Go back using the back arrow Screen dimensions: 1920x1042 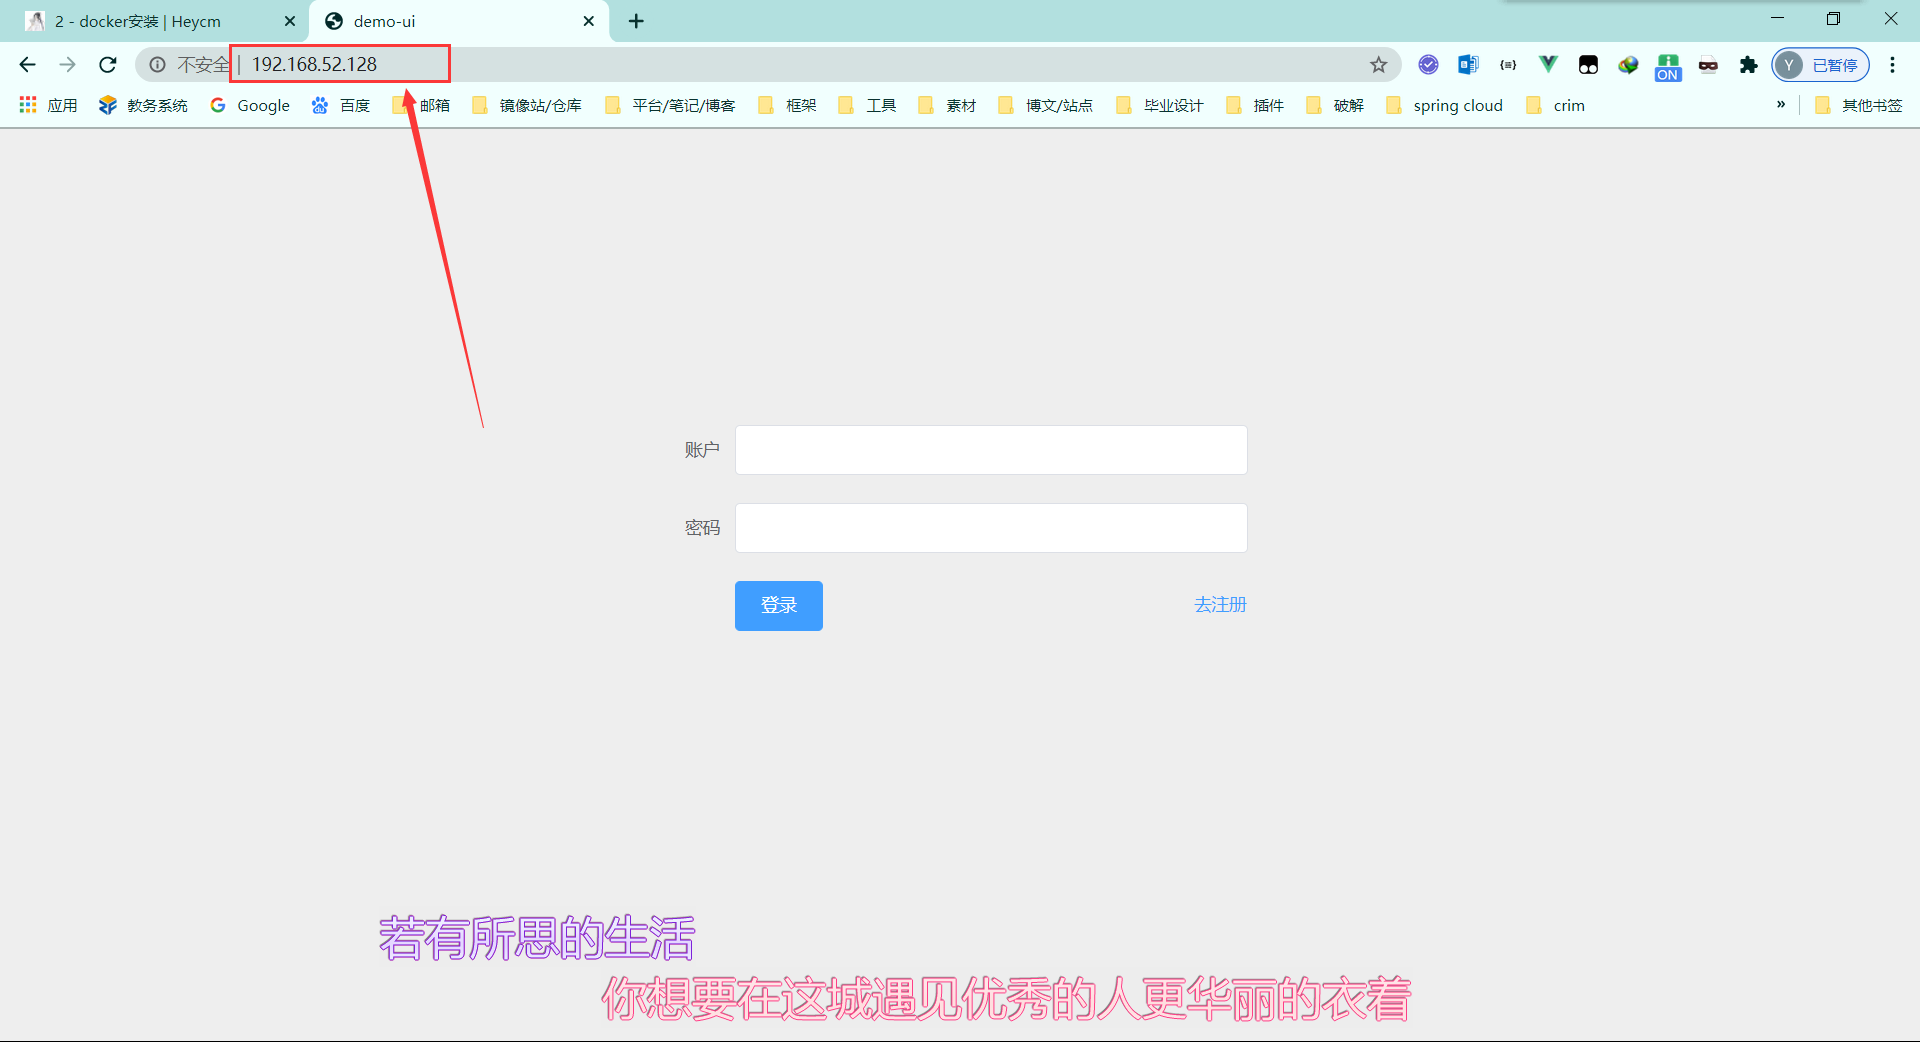click(x=27, y=64)
